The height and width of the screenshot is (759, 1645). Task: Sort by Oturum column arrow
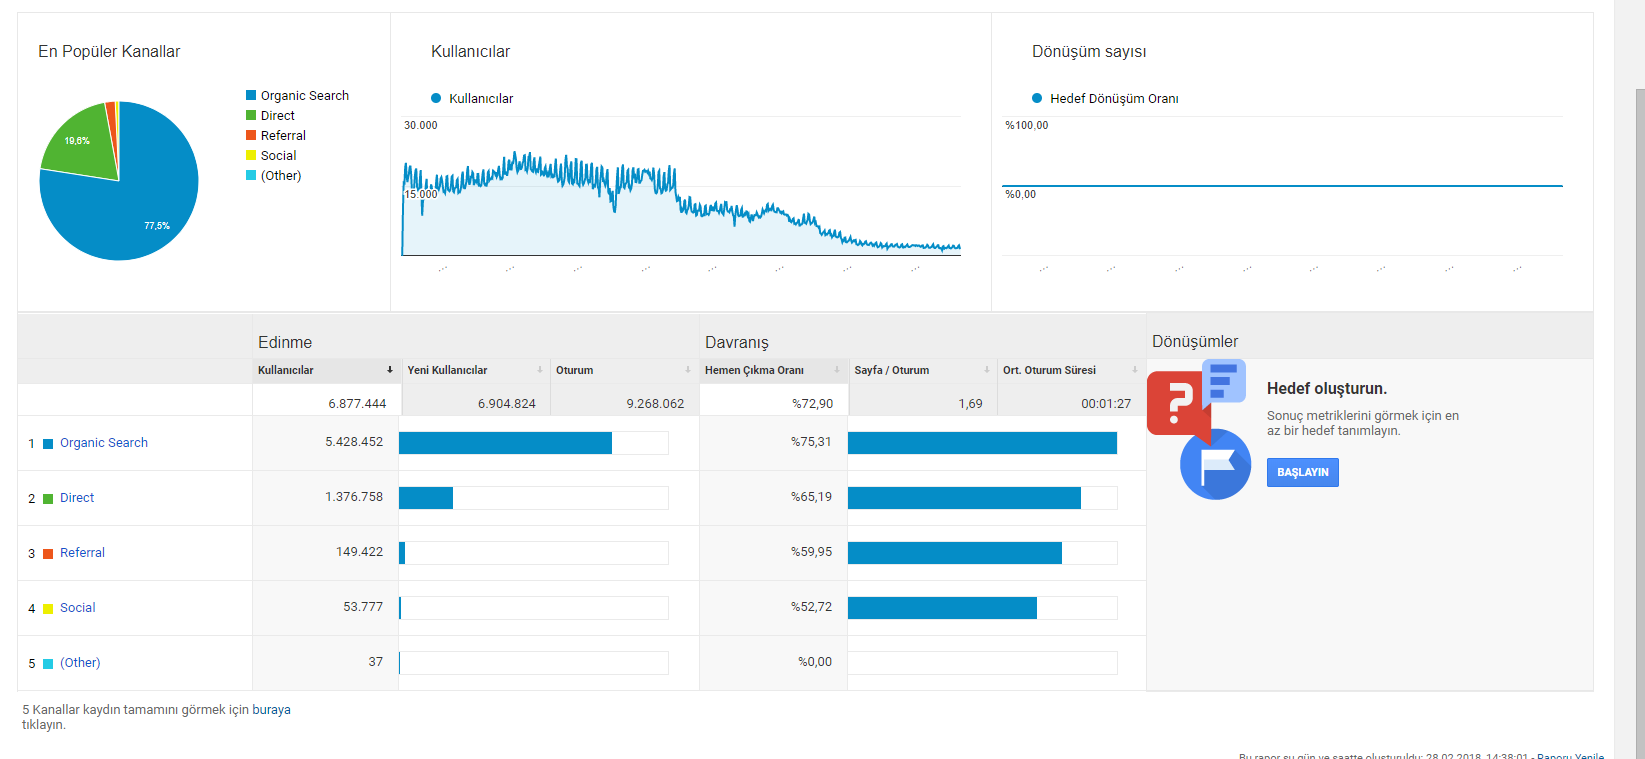[688, 370]
